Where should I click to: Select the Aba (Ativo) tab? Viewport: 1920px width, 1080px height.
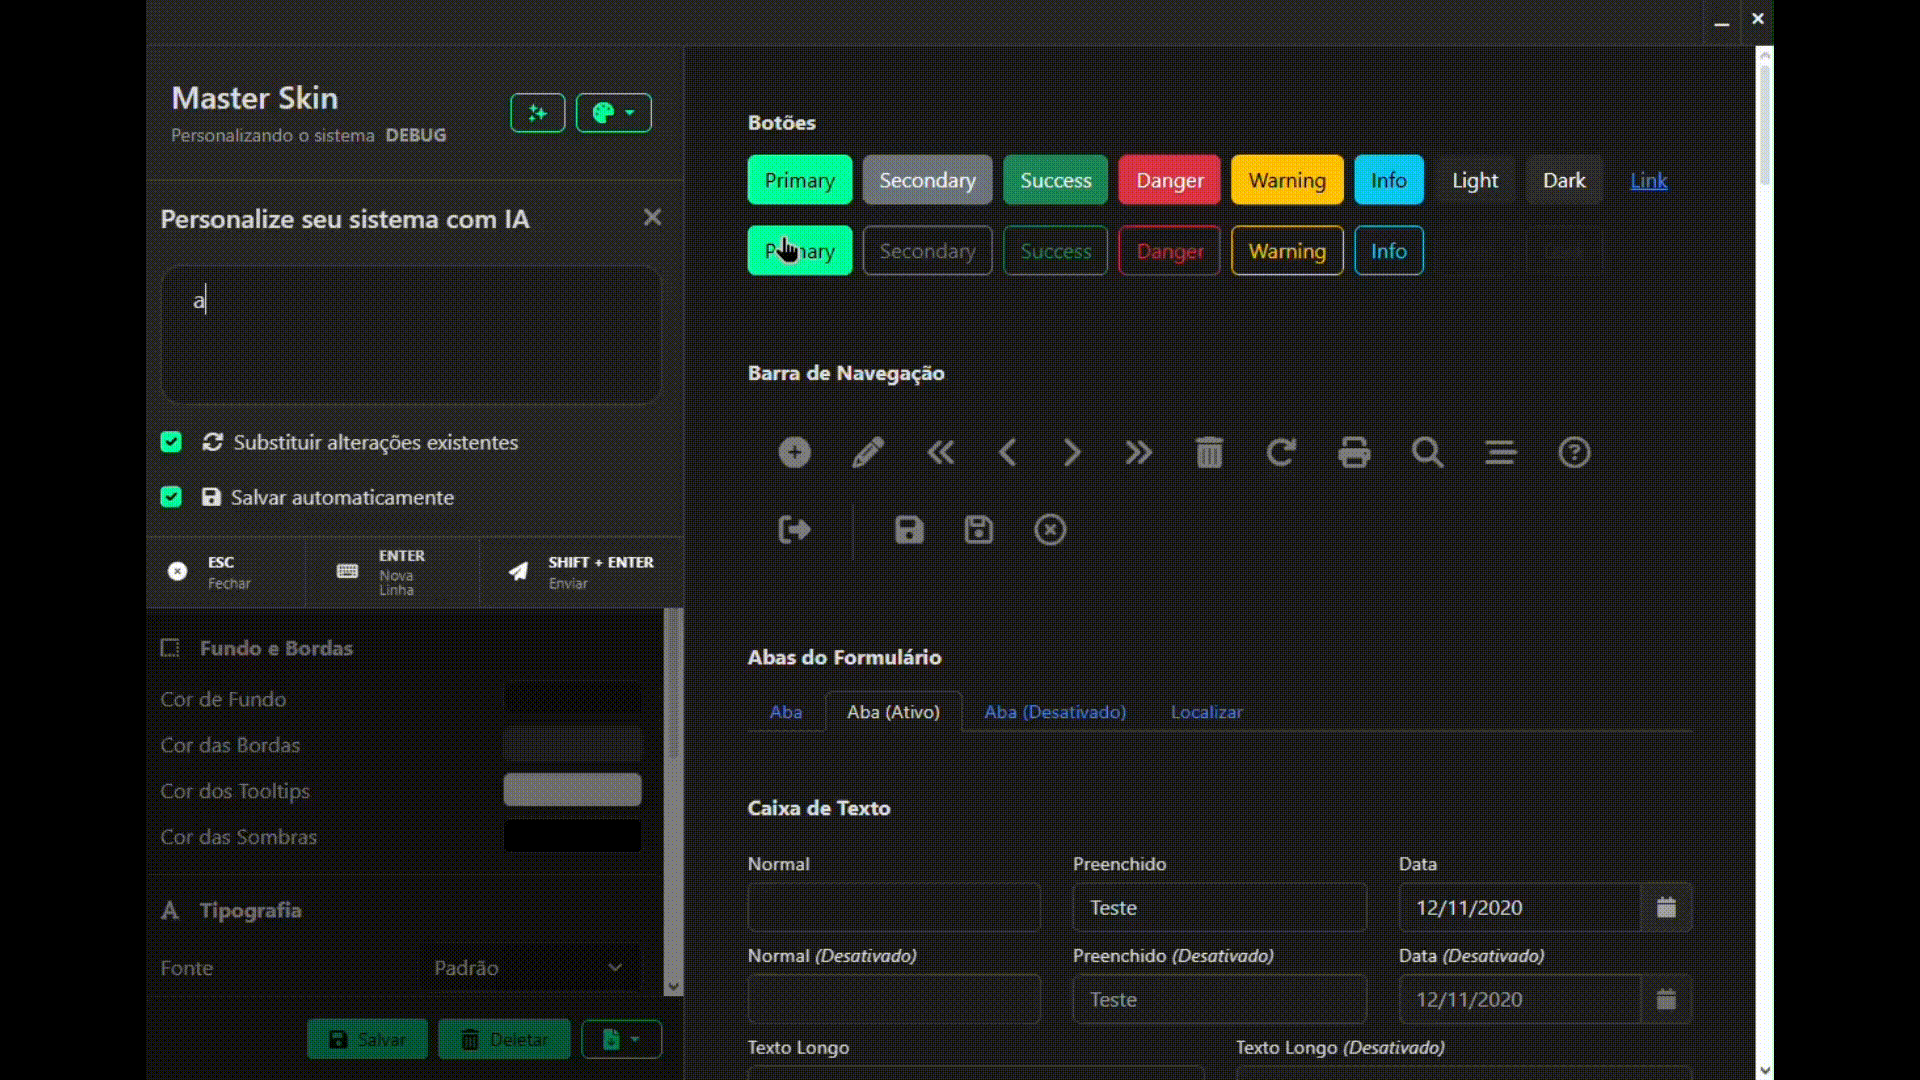(893, 712)
